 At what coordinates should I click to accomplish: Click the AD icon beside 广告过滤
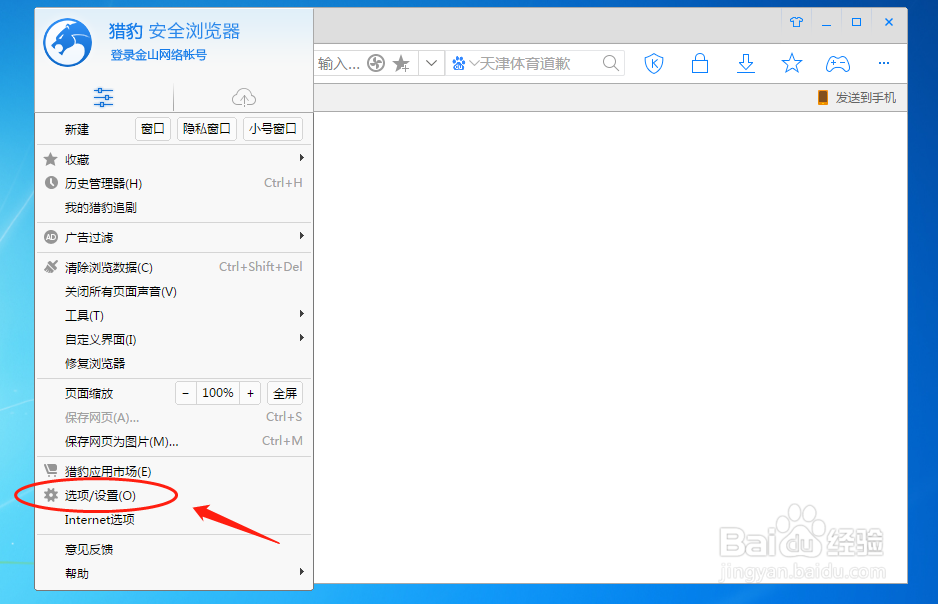[x=51, y=237]
